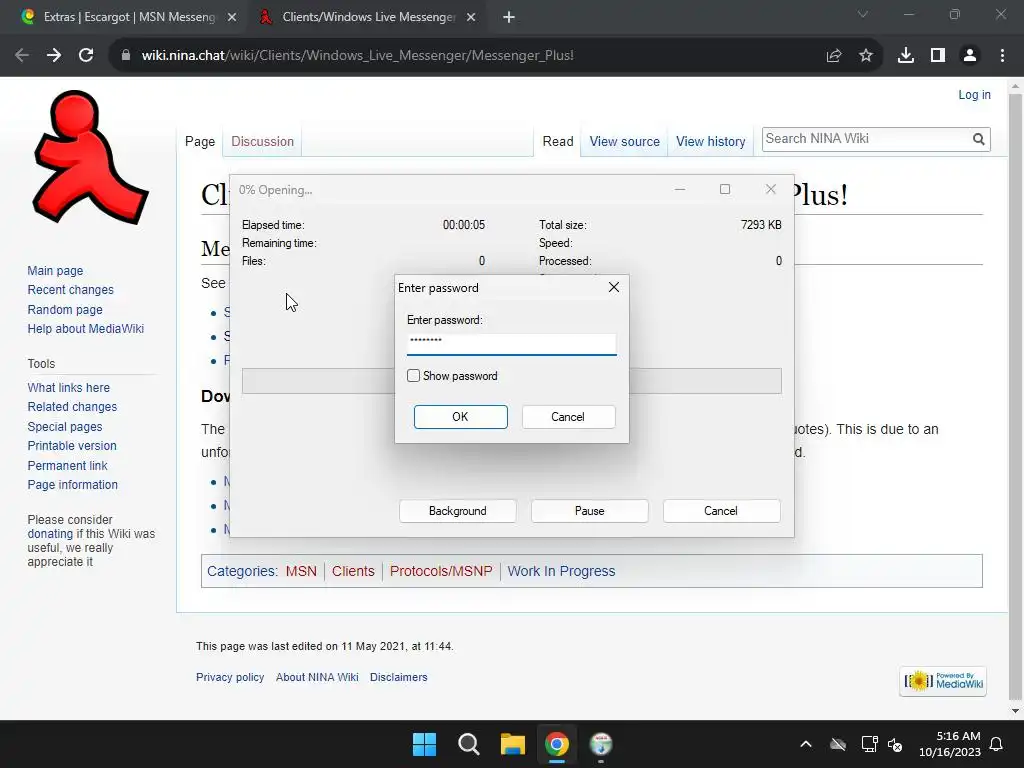Click Background button in extraction window
The image size is (1024, 768).
pyautogui.click(x=457, y=511)
